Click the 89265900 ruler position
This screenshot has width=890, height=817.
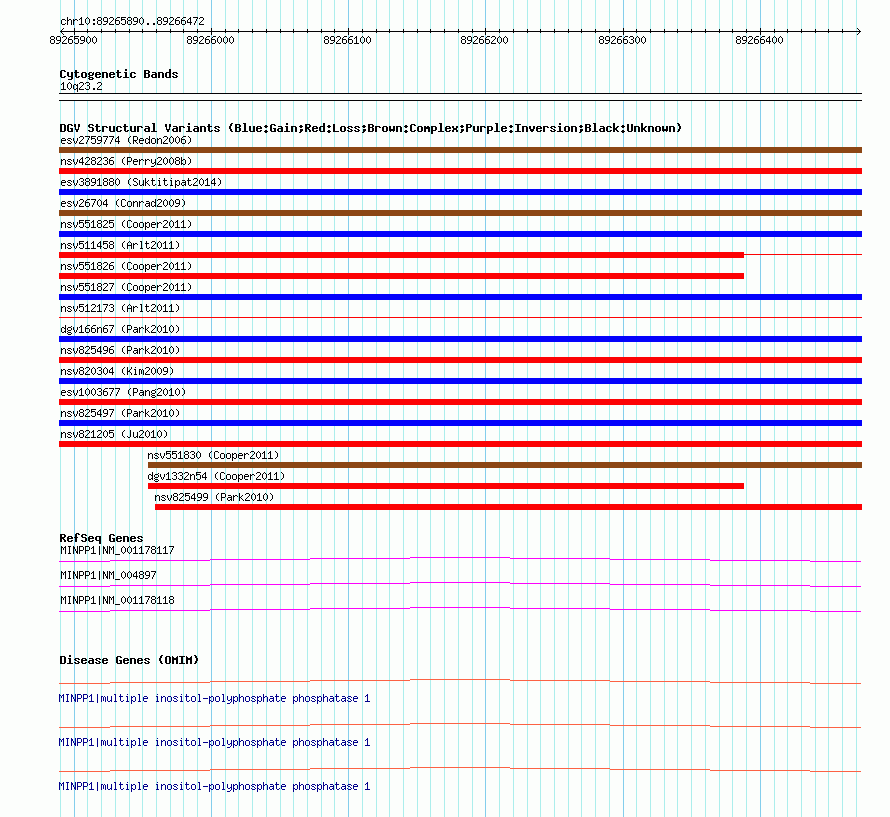coord(74,40)
